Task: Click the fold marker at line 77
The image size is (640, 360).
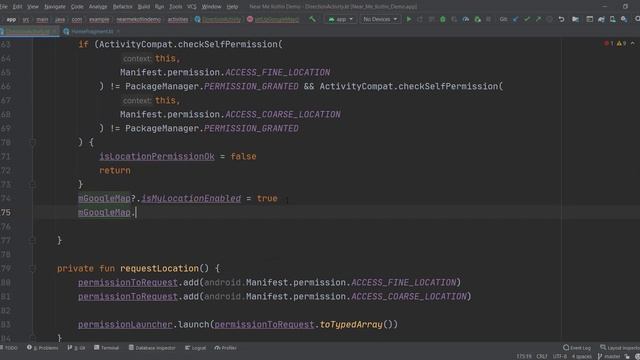Action: tap(33, 240)
